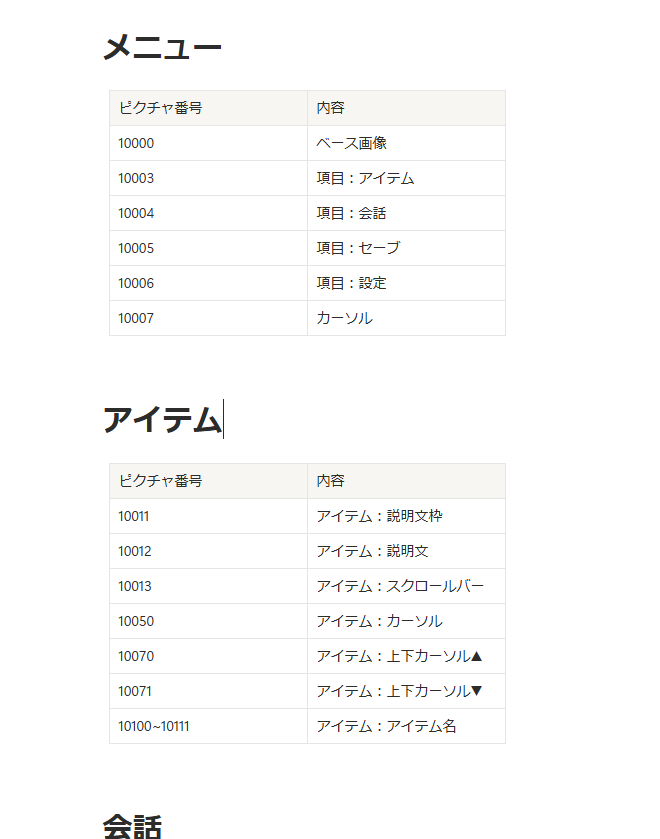Click the cell containing 10000

(208, 143)
